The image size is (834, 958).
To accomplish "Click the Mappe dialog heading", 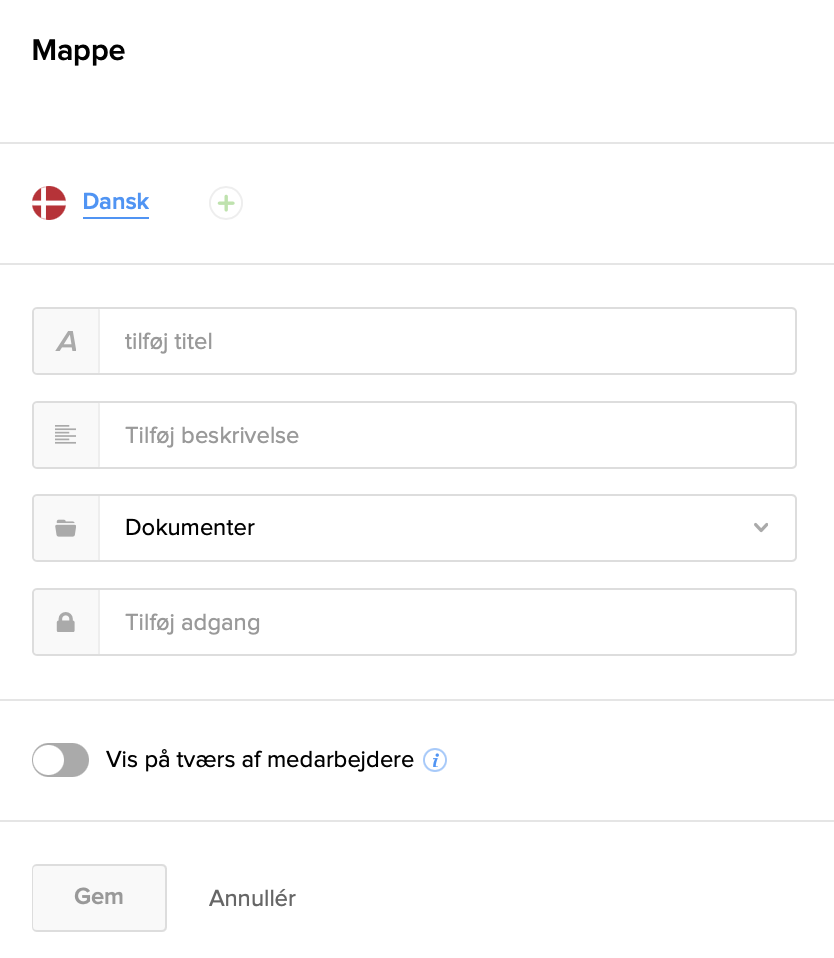I will tap(79, 51).
